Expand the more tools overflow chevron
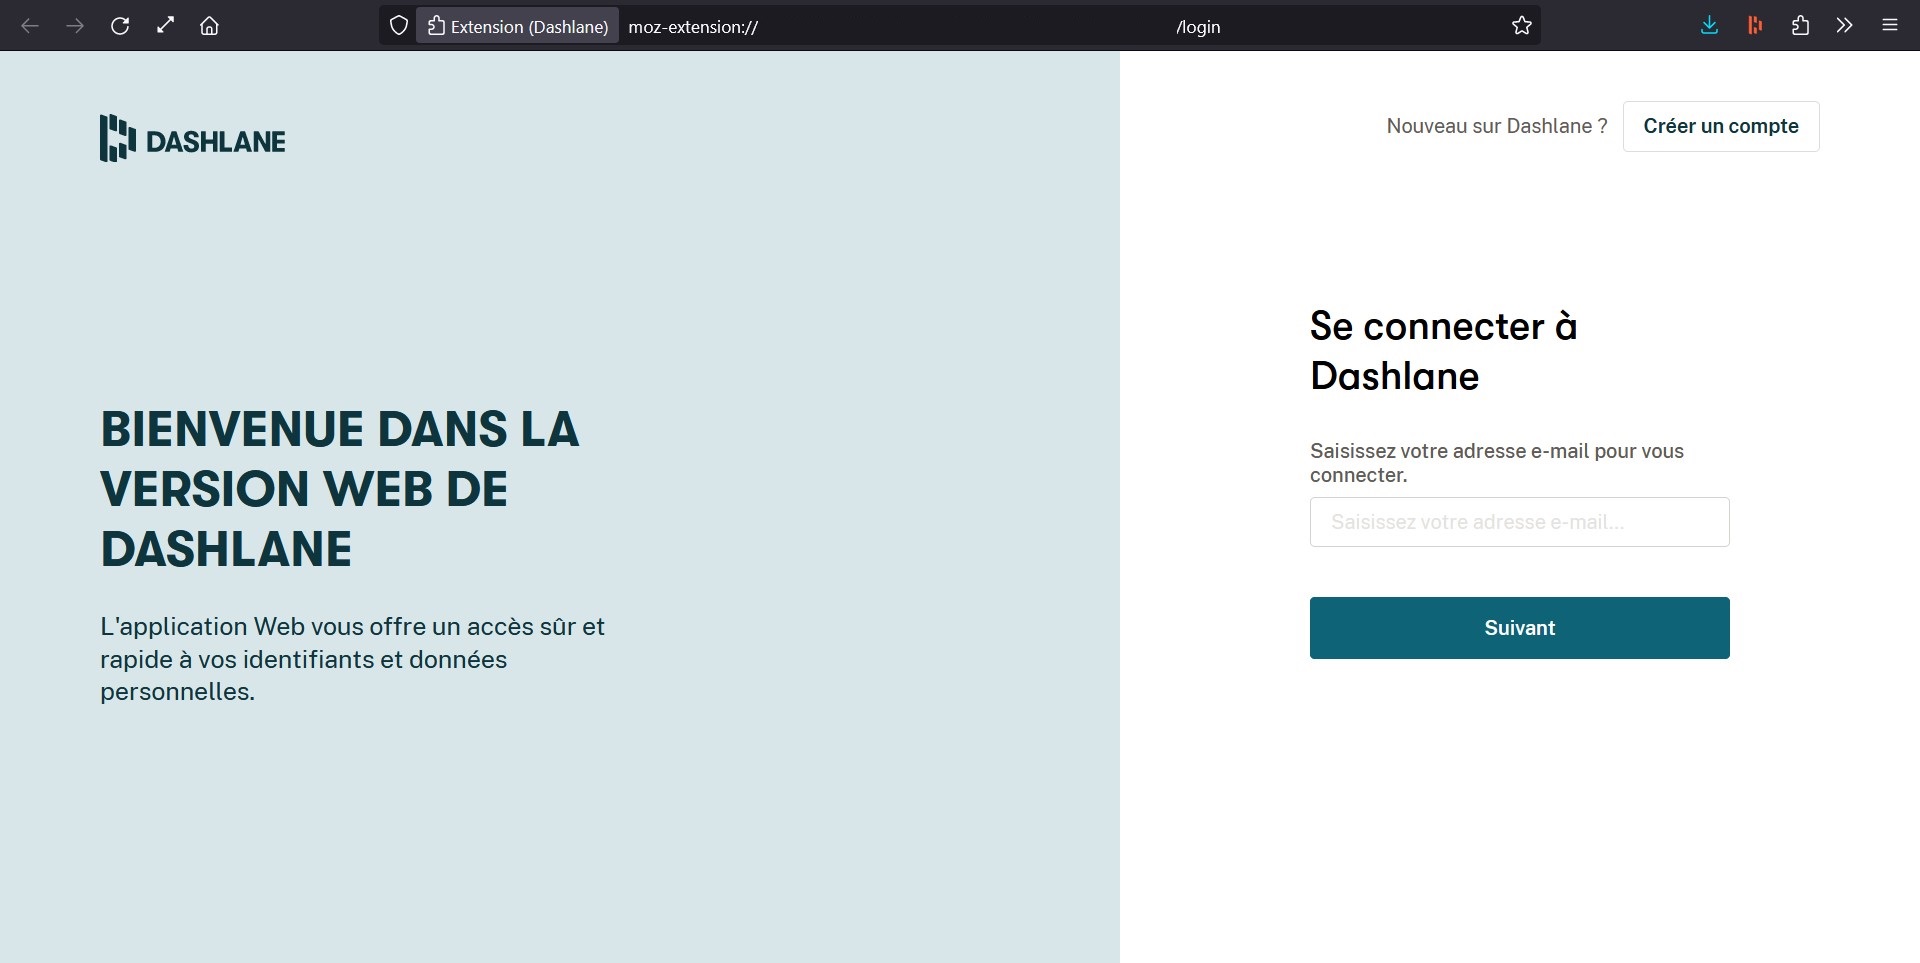The width and height of the screenshot is (1920, 963). [x=1844, y=26]
